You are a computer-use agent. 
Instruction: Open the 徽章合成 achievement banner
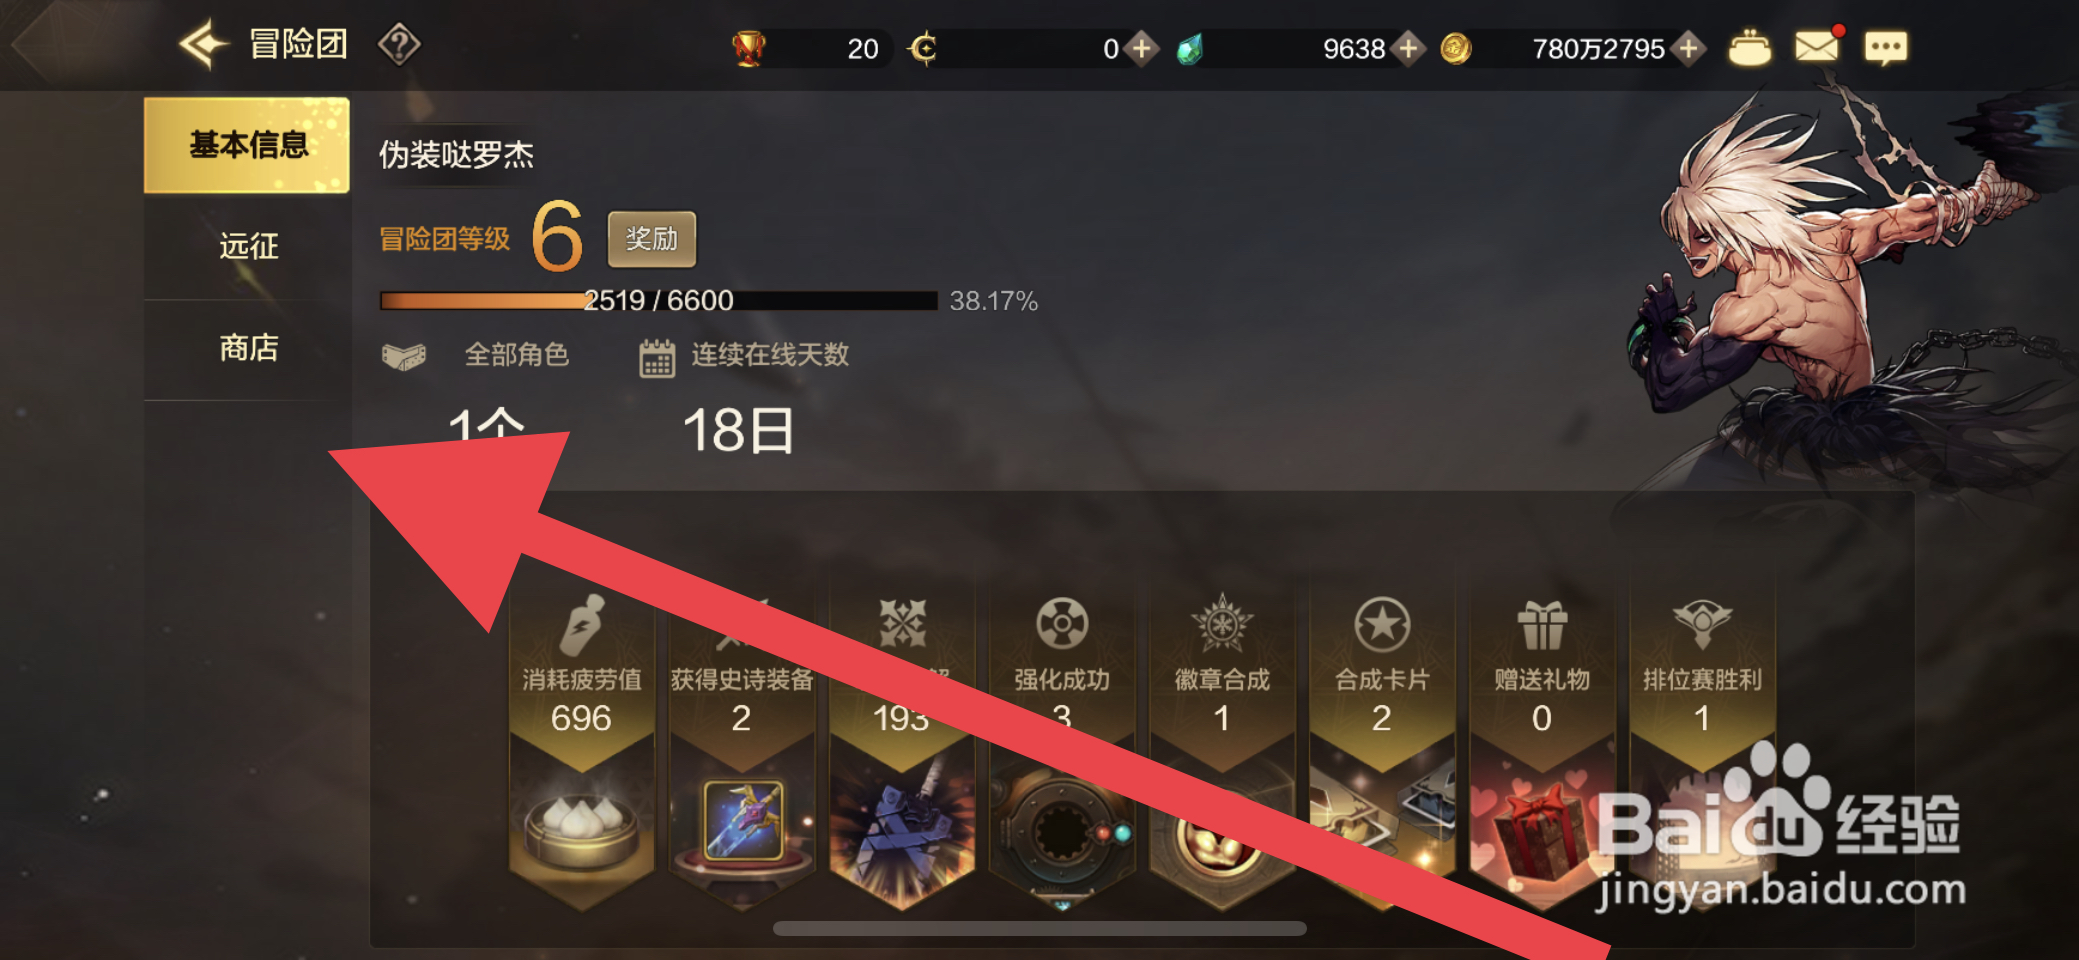click(x=1222, y=745)
